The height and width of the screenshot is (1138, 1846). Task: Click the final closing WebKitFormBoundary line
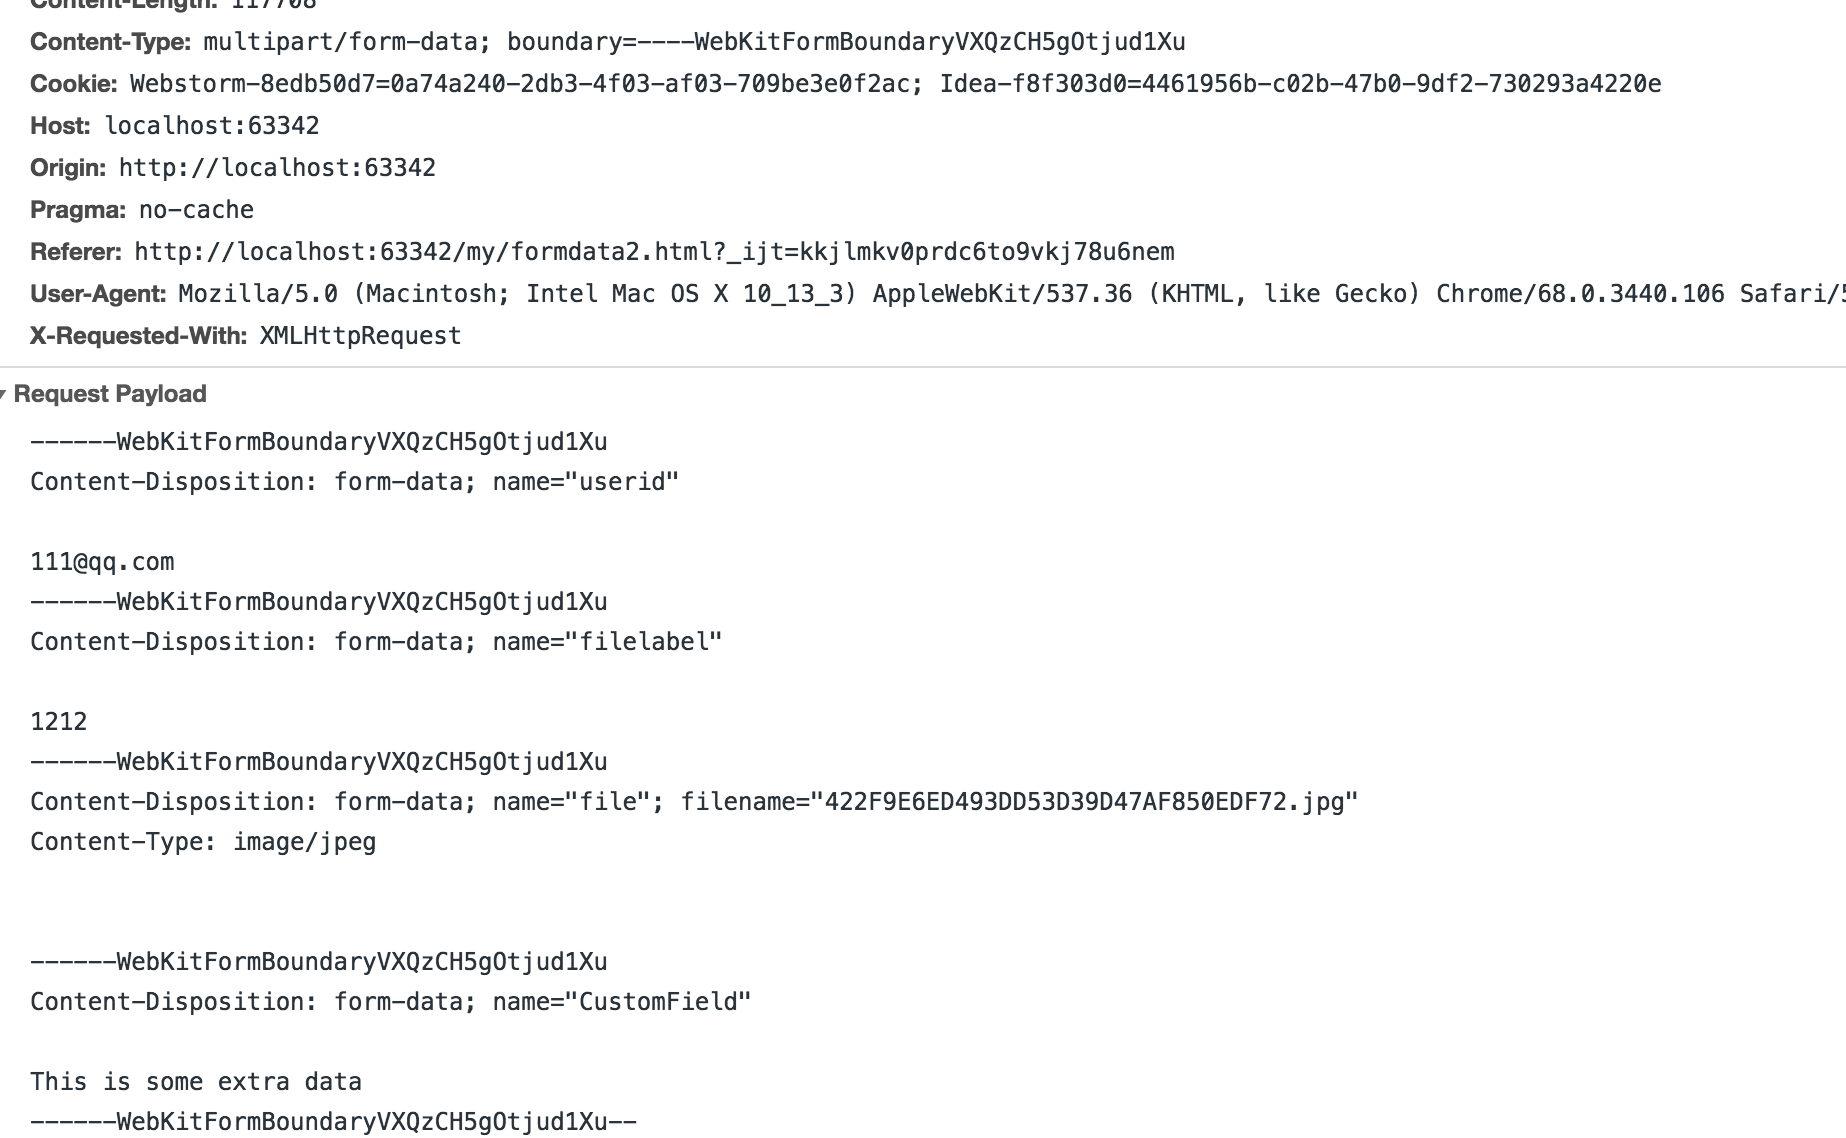click(333, 1122)
